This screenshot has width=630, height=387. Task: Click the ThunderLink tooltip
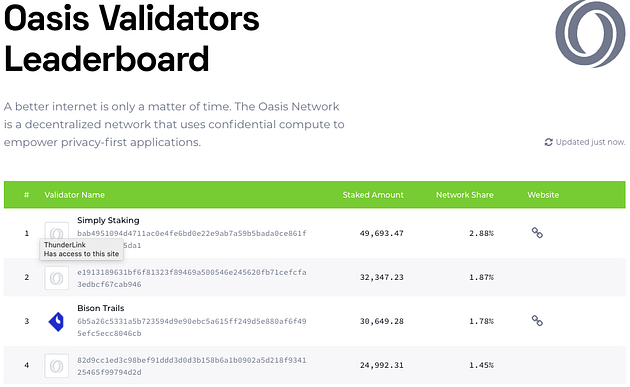pos(82,249)
